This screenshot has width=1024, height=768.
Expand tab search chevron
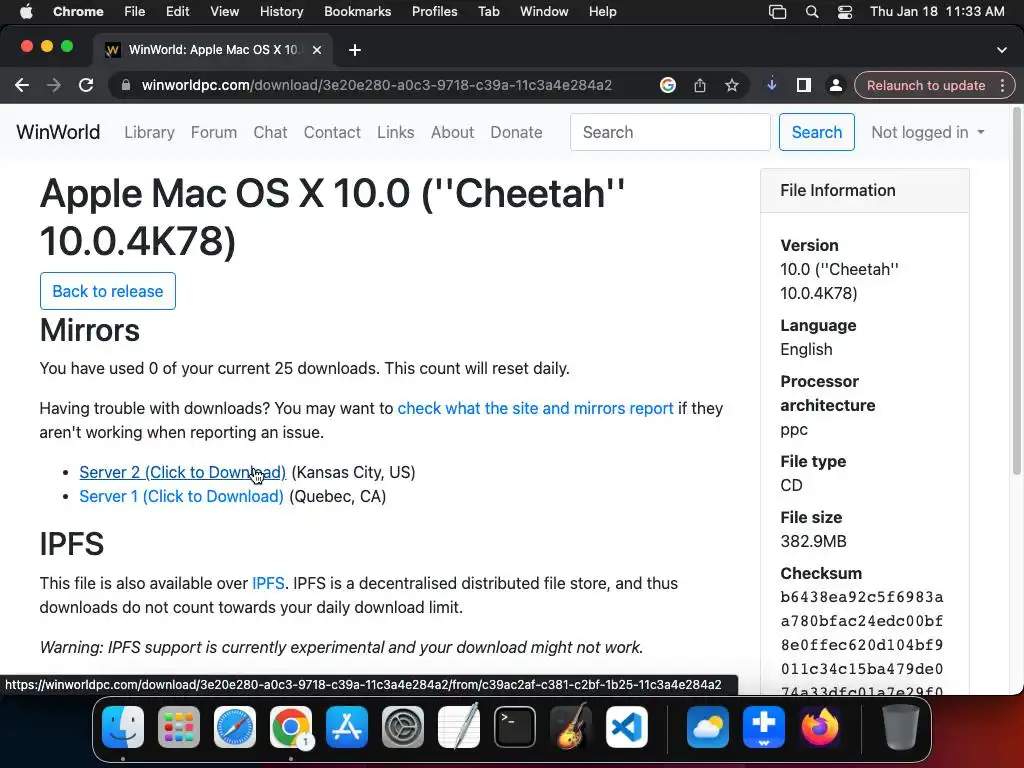coord(1002,50)
